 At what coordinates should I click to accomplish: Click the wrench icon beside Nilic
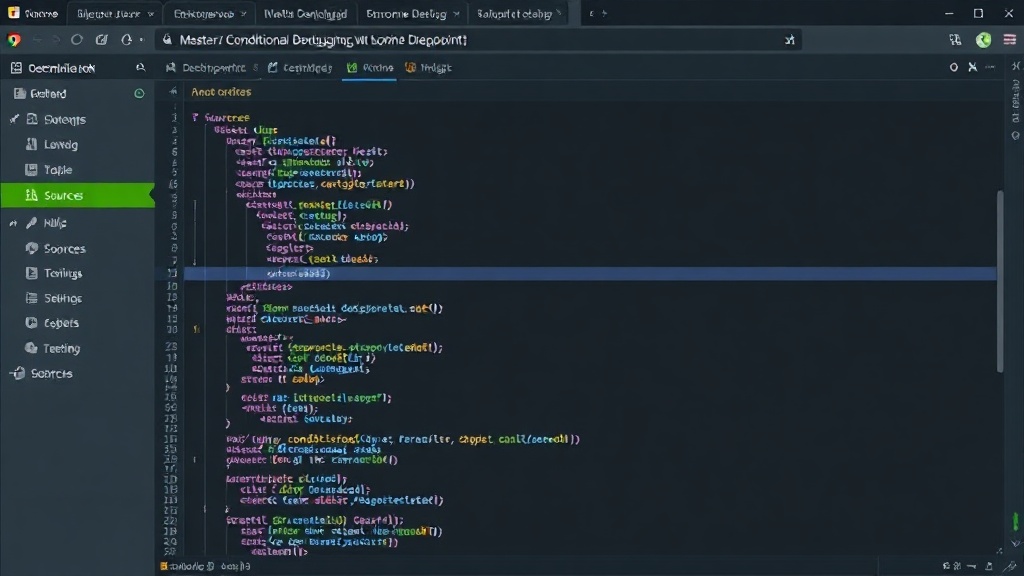(x=31, y=223)
